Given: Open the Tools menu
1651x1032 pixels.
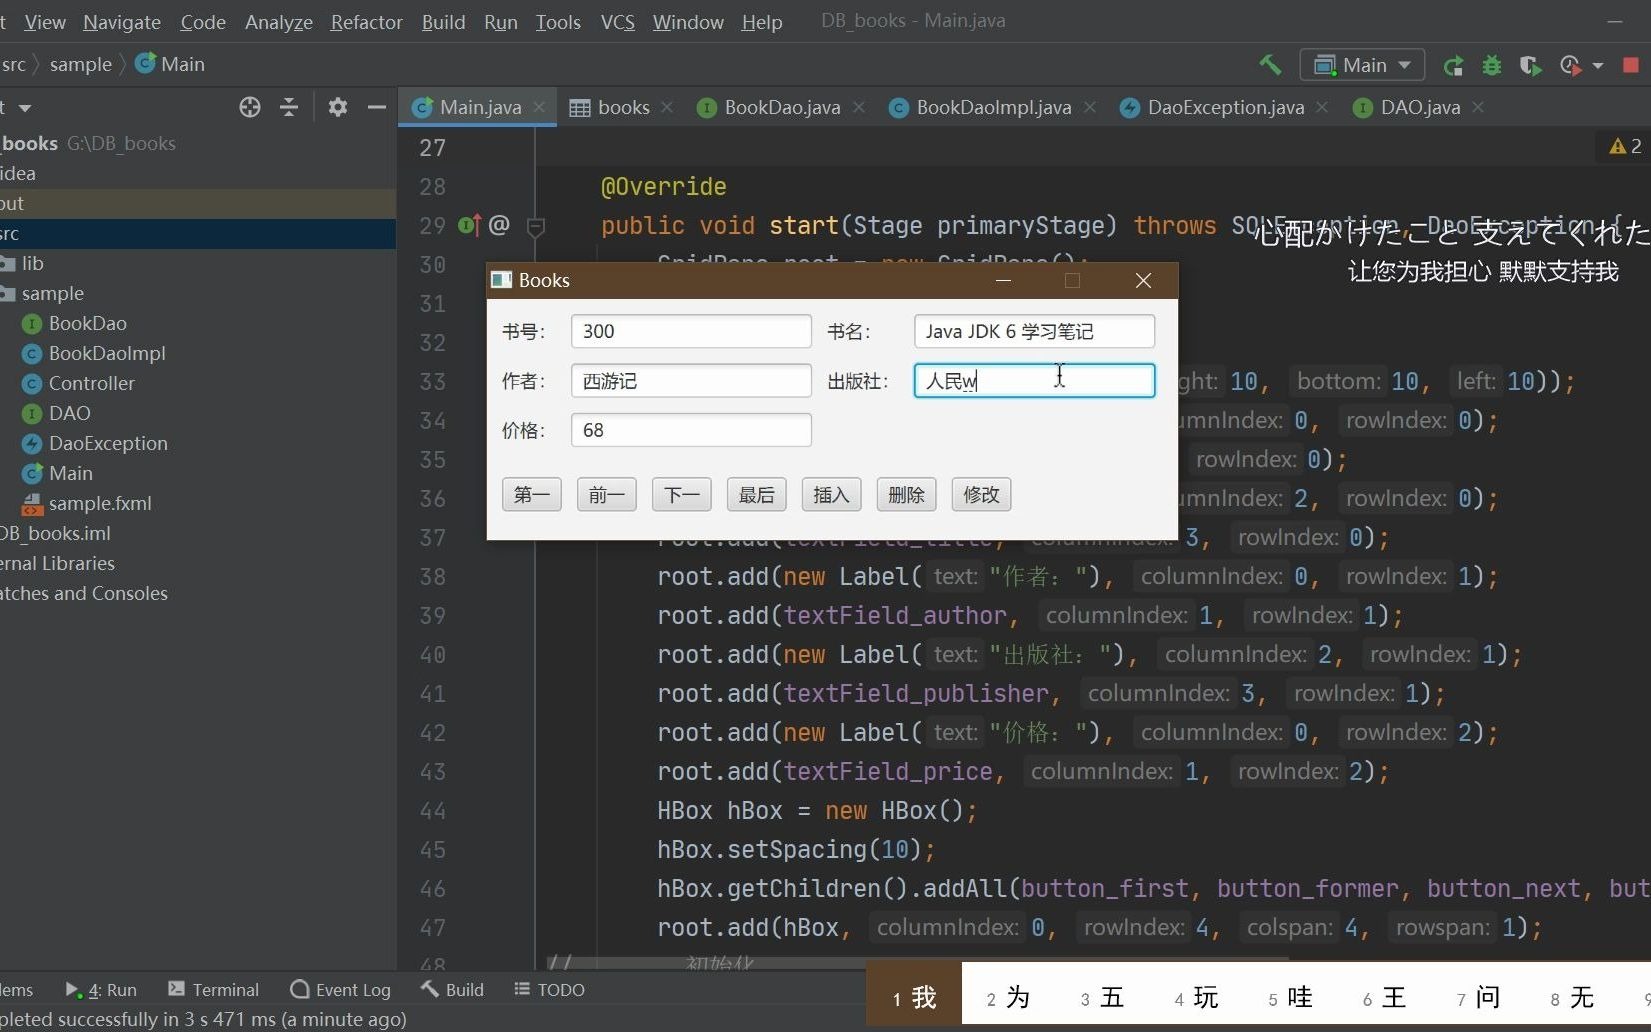Looking at the screenshot, I should tap(558, 22).
